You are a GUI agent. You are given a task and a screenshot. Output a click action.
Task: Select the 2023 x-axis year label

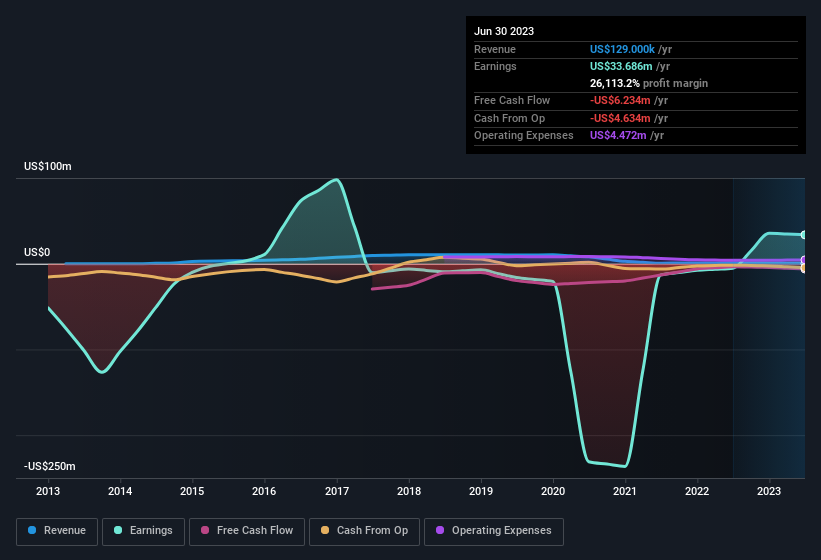[769, 491]
